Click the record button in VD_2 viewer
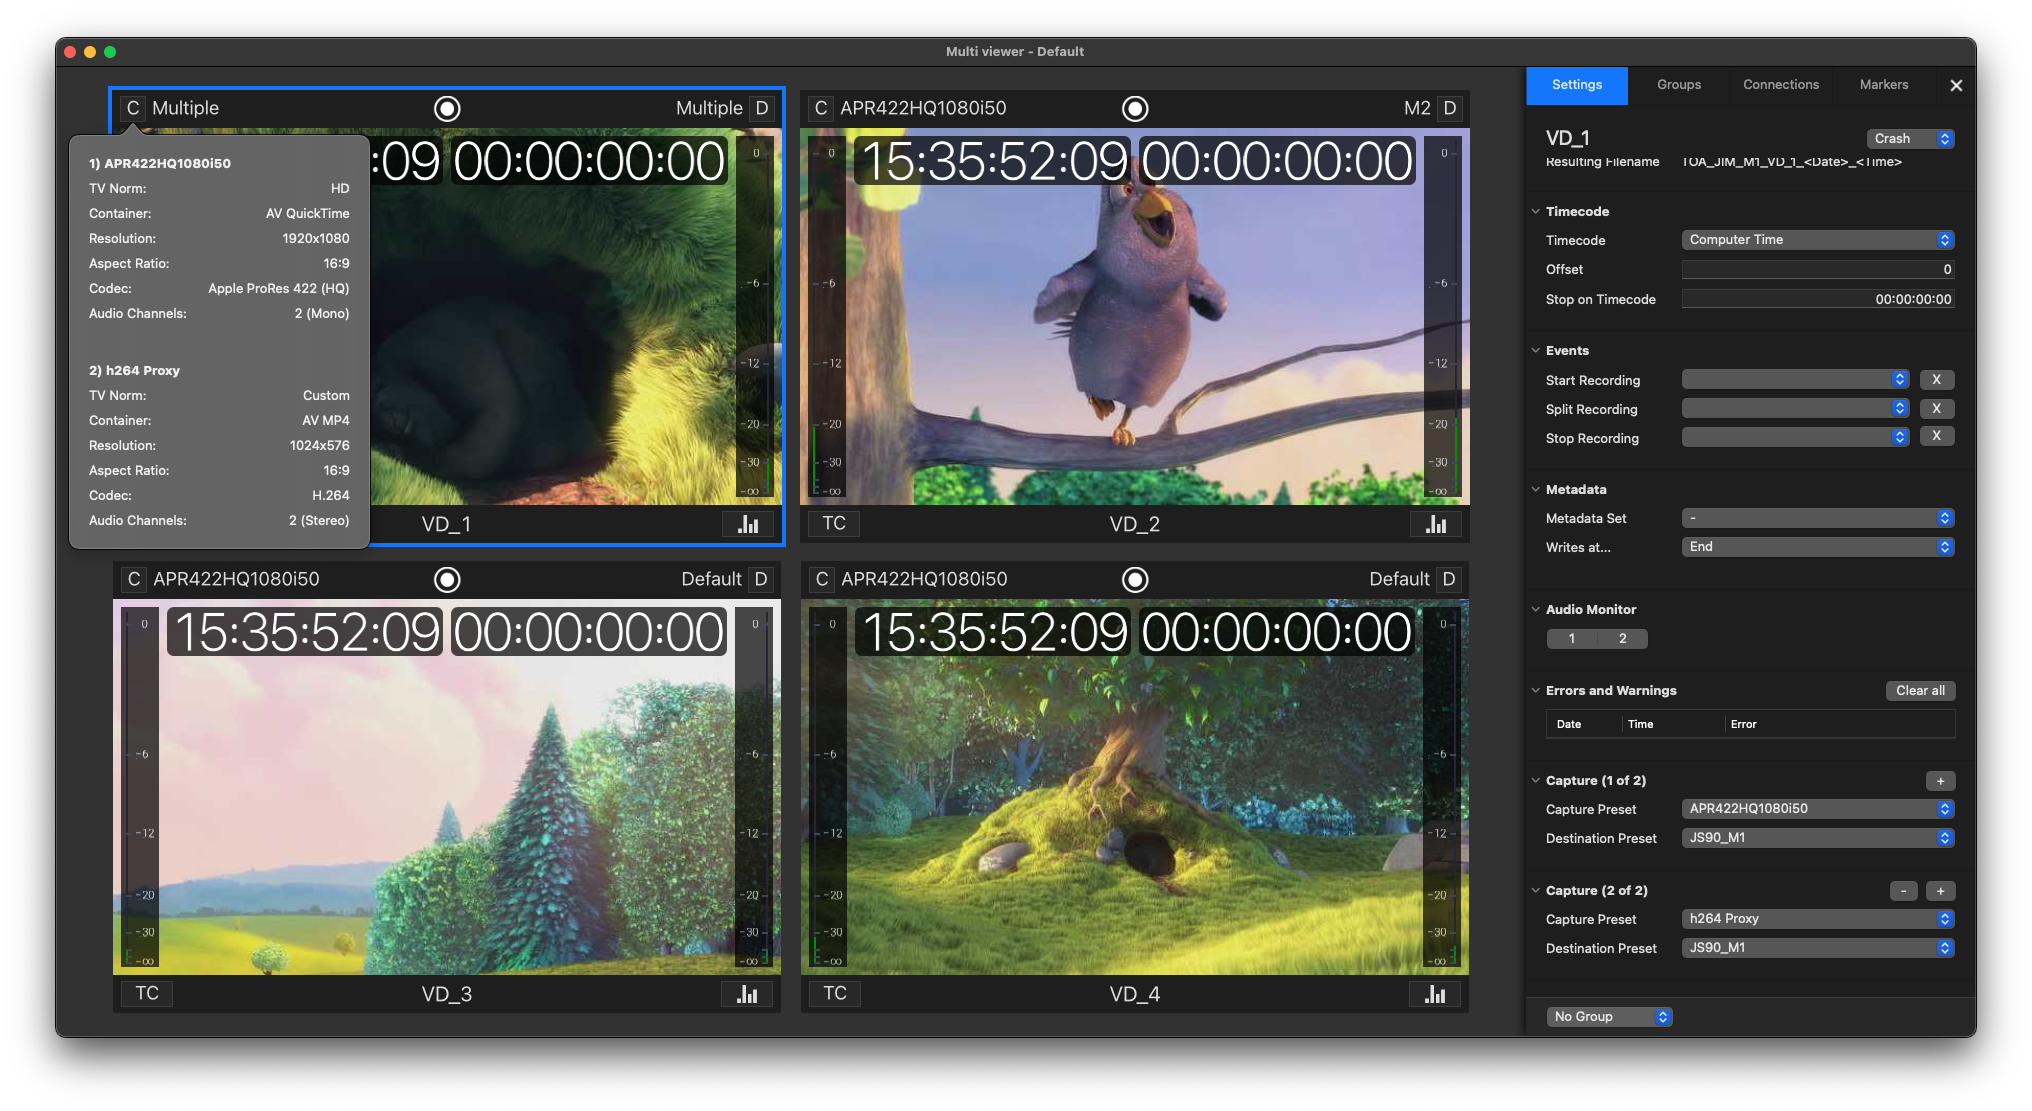The width and height of the screenshot is (2032, 1111). click(x=1135, y=108)
